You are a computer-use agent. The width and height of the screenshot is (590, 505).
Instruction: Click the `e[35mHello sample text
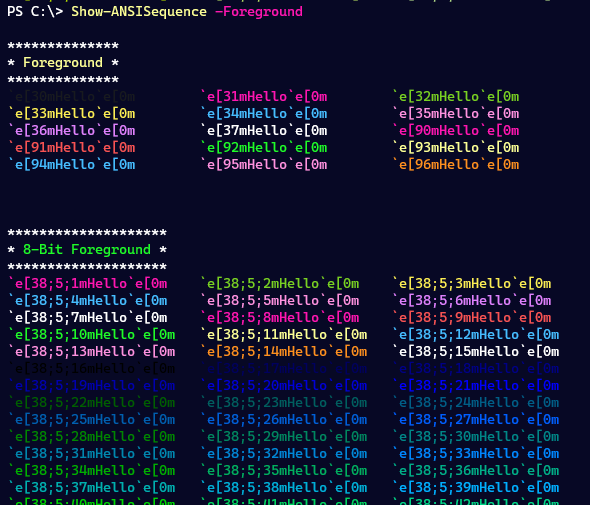[x=456, y=114]
